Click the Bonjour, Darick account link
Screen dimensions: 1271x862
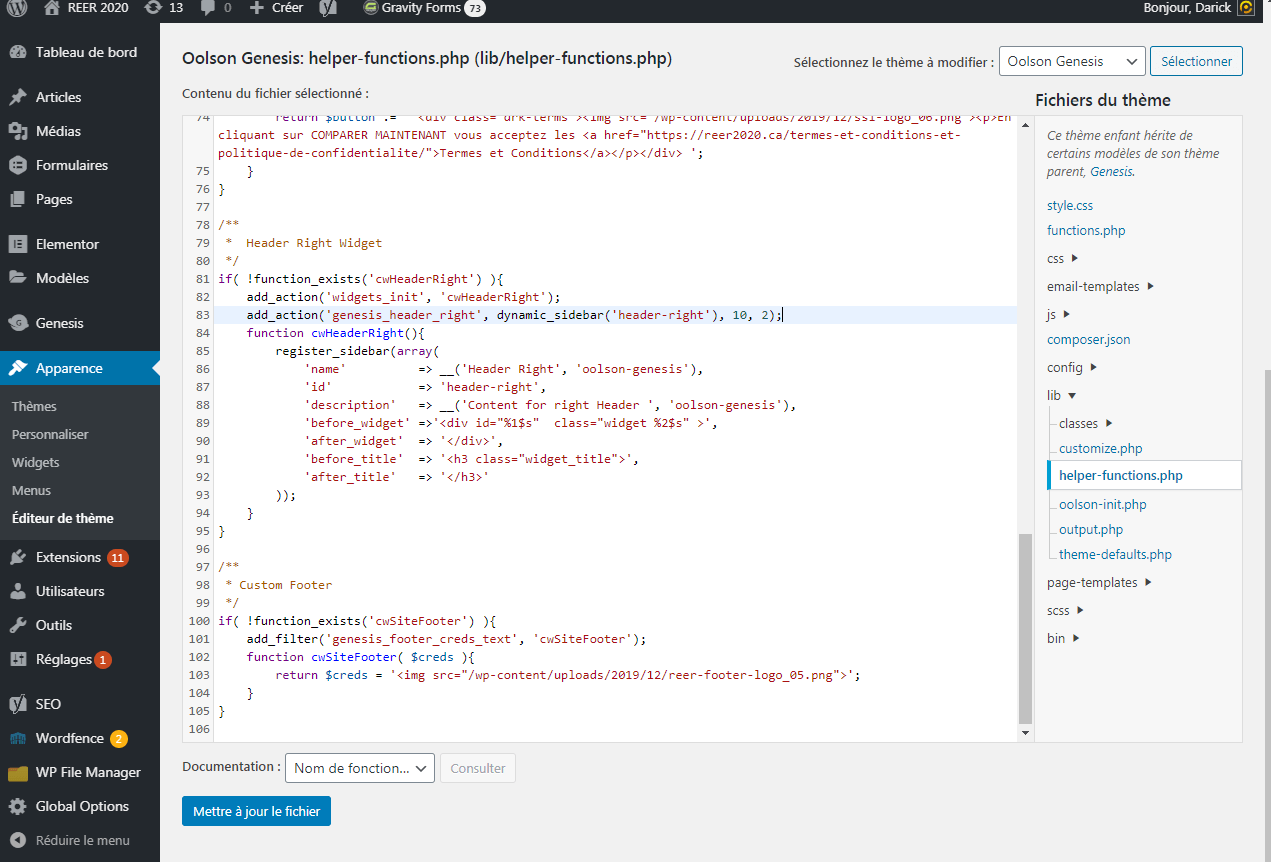pyautogui.click(x=1187, y=8)
